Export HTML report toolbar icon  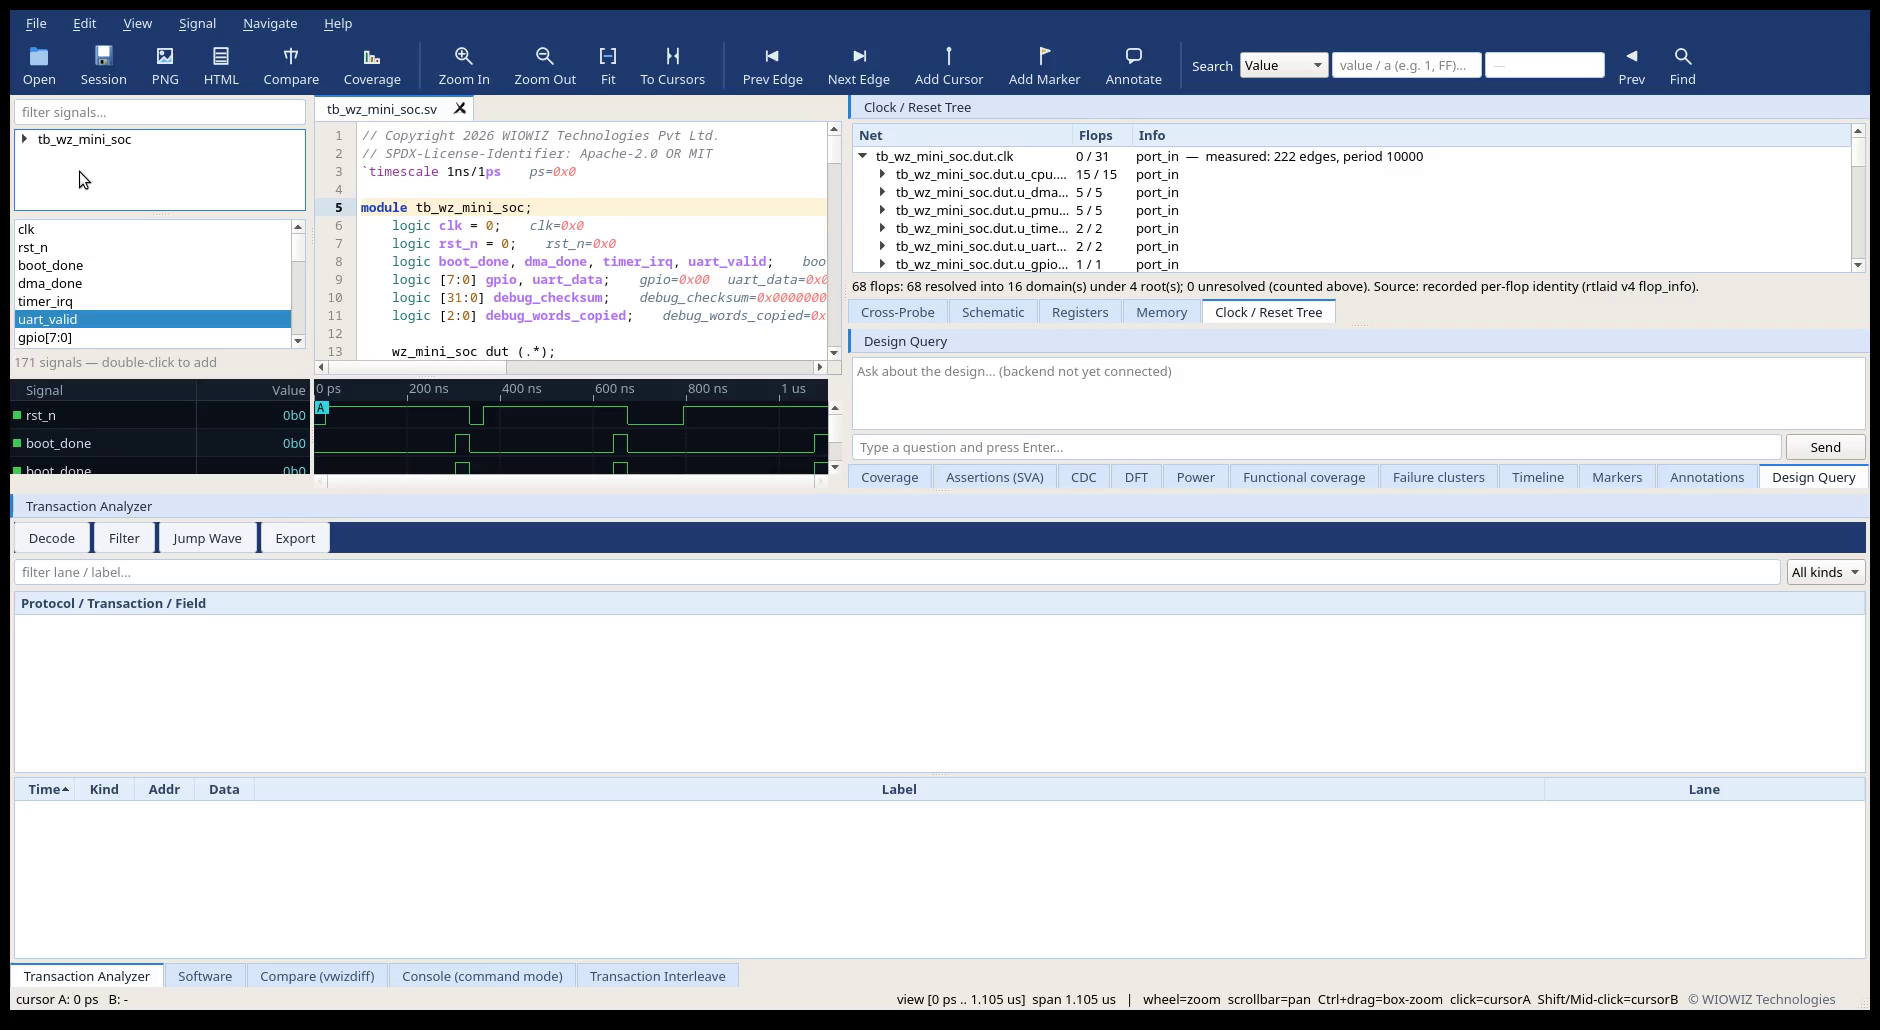click(x=221, y=66)
